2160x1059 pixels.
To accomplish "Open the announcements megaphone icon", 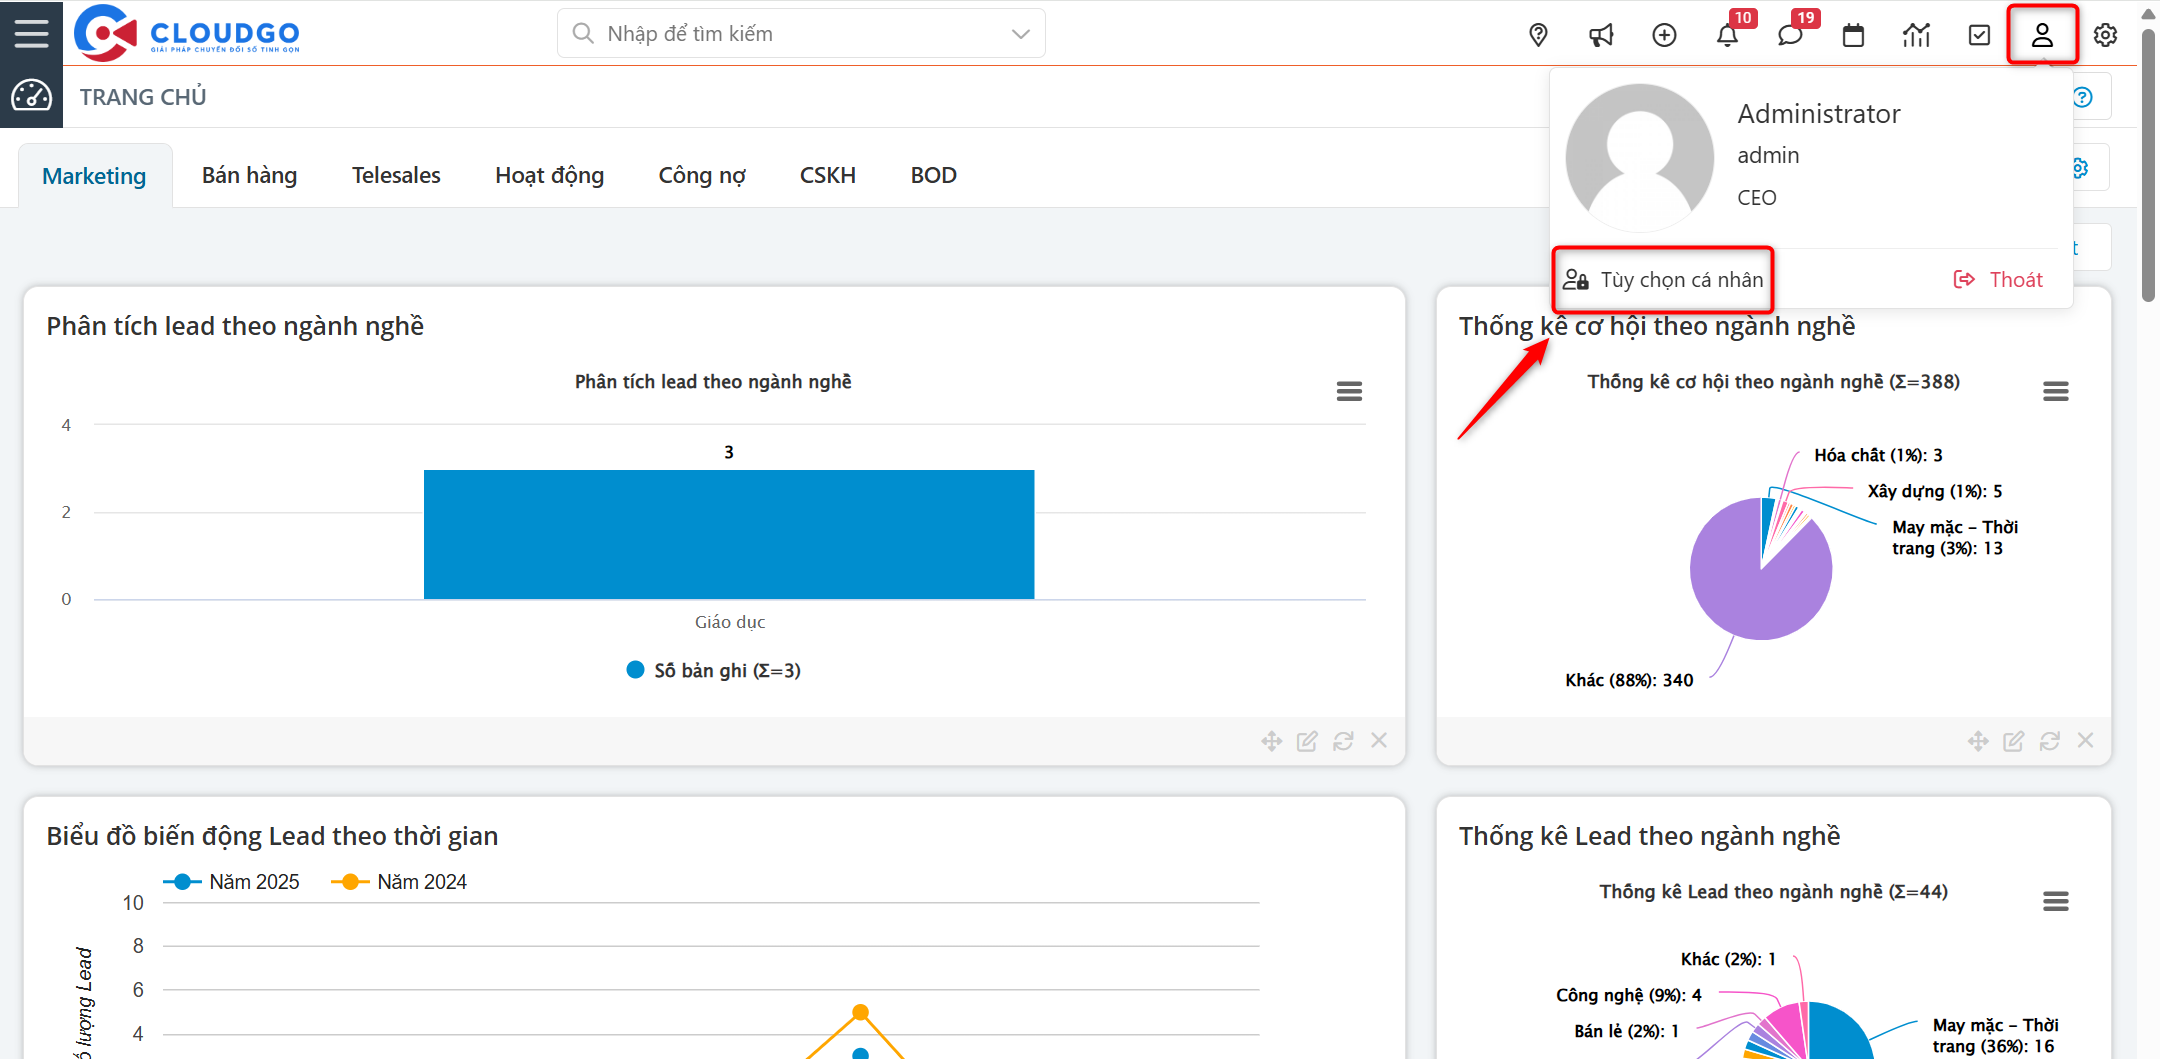I will click(x=1601, y=35).
